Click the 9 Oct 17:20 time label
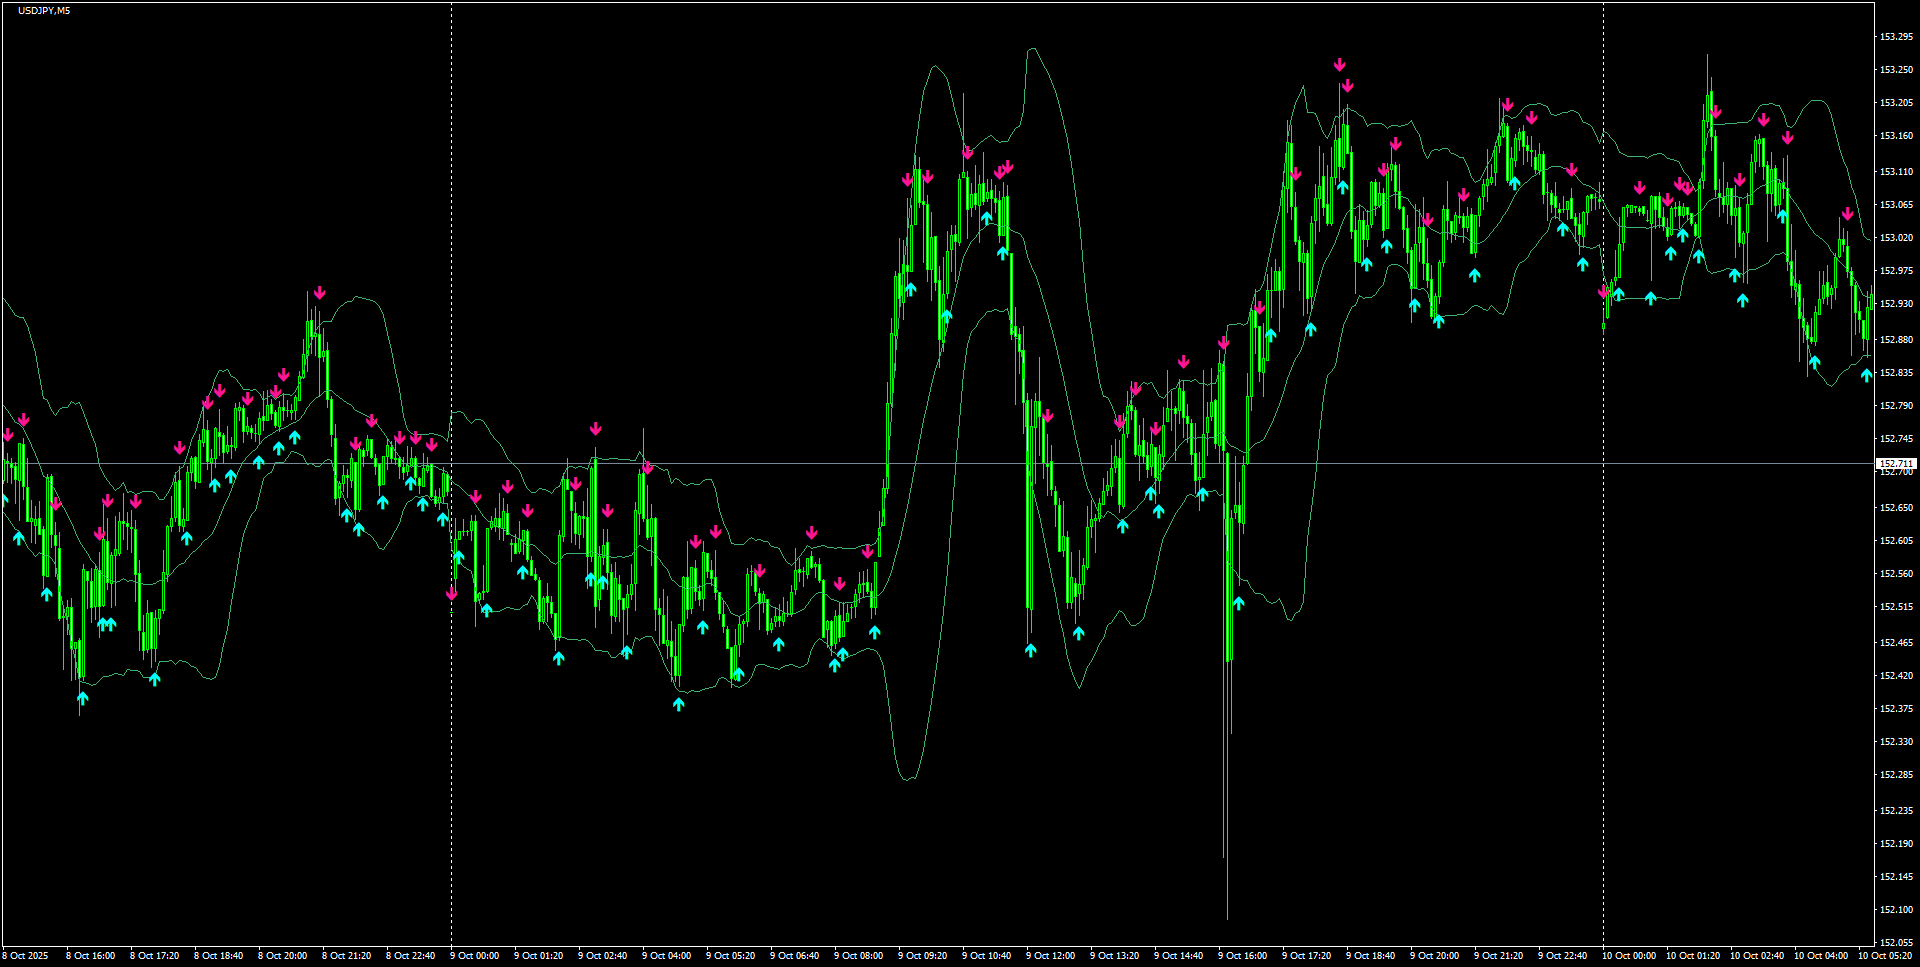1920x967 pixels. pyautogui.click(x=1306, y=956)
